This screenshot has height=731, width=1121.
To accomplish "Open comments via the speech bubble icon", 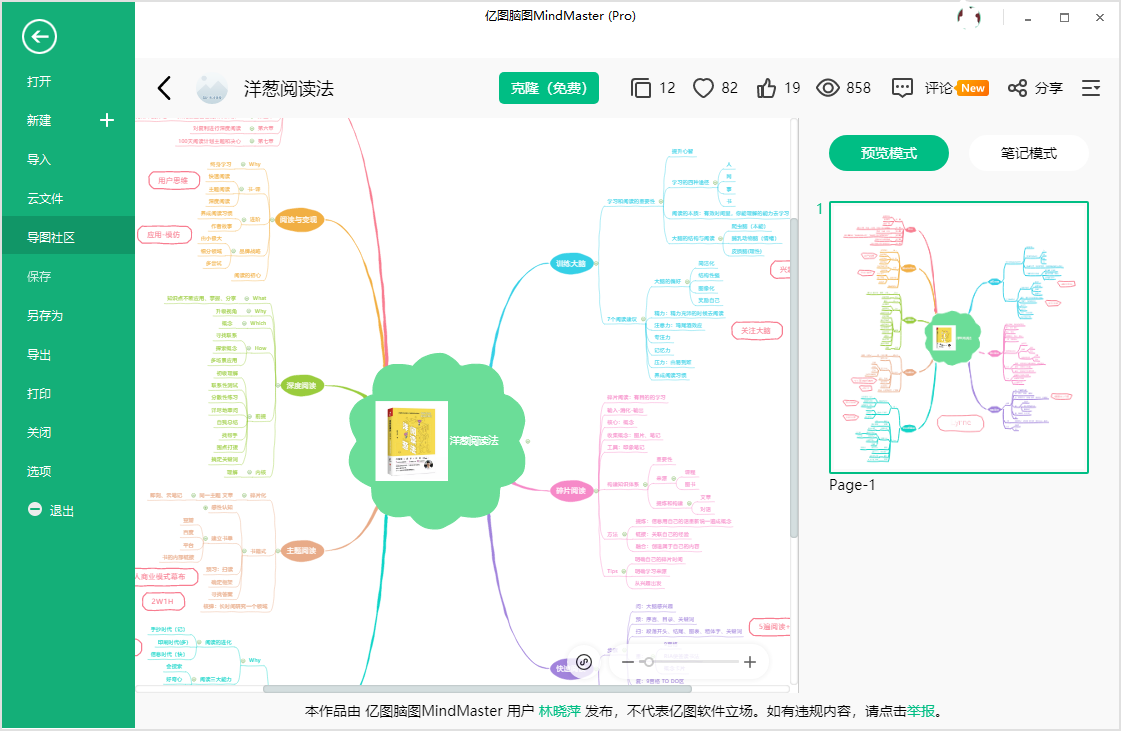I will pyautogui.click(x=902, y=88).
